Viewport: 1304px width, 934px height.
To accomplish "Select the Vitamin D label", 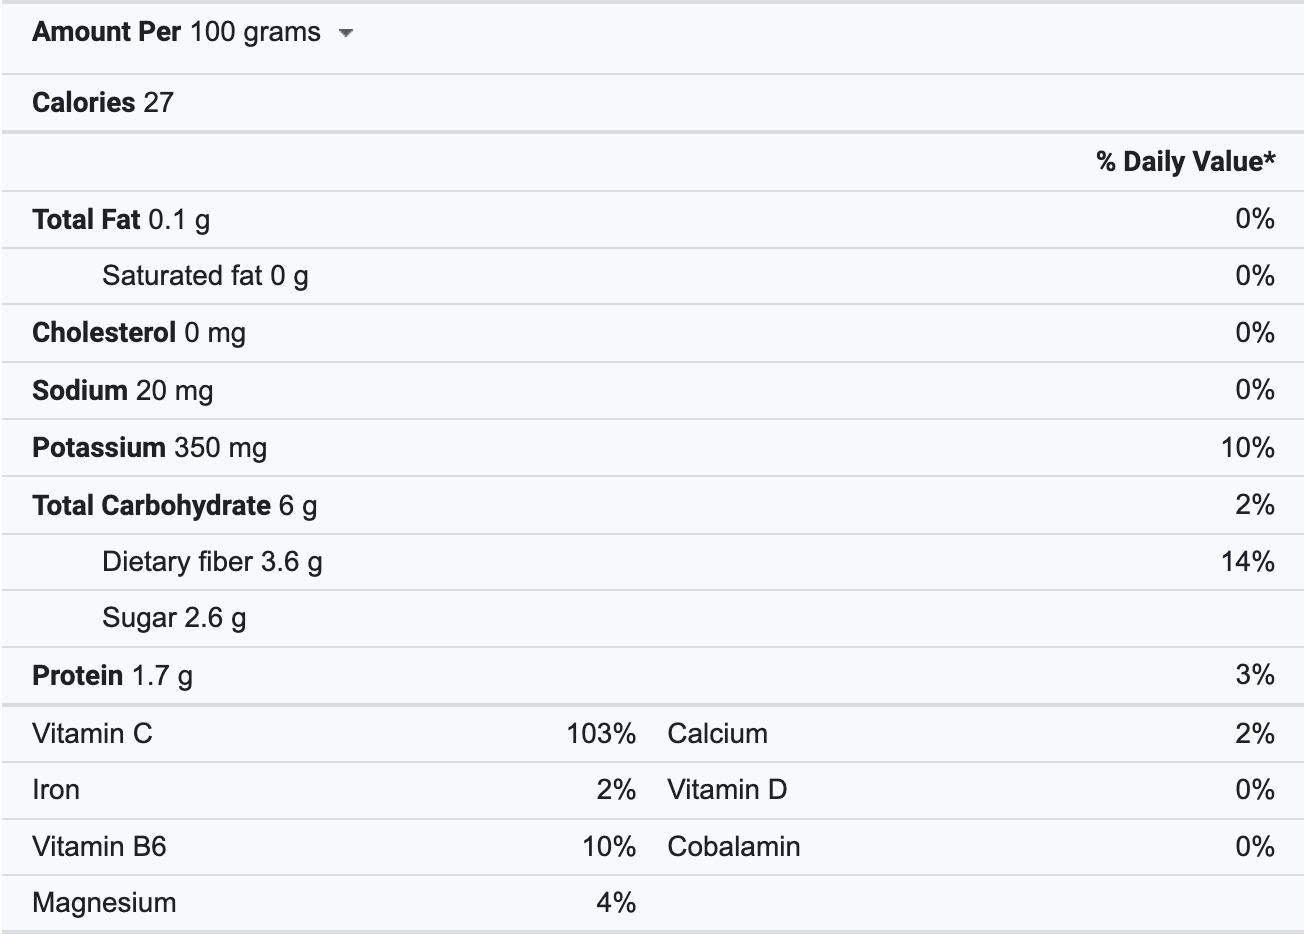I will click(727, 789).
